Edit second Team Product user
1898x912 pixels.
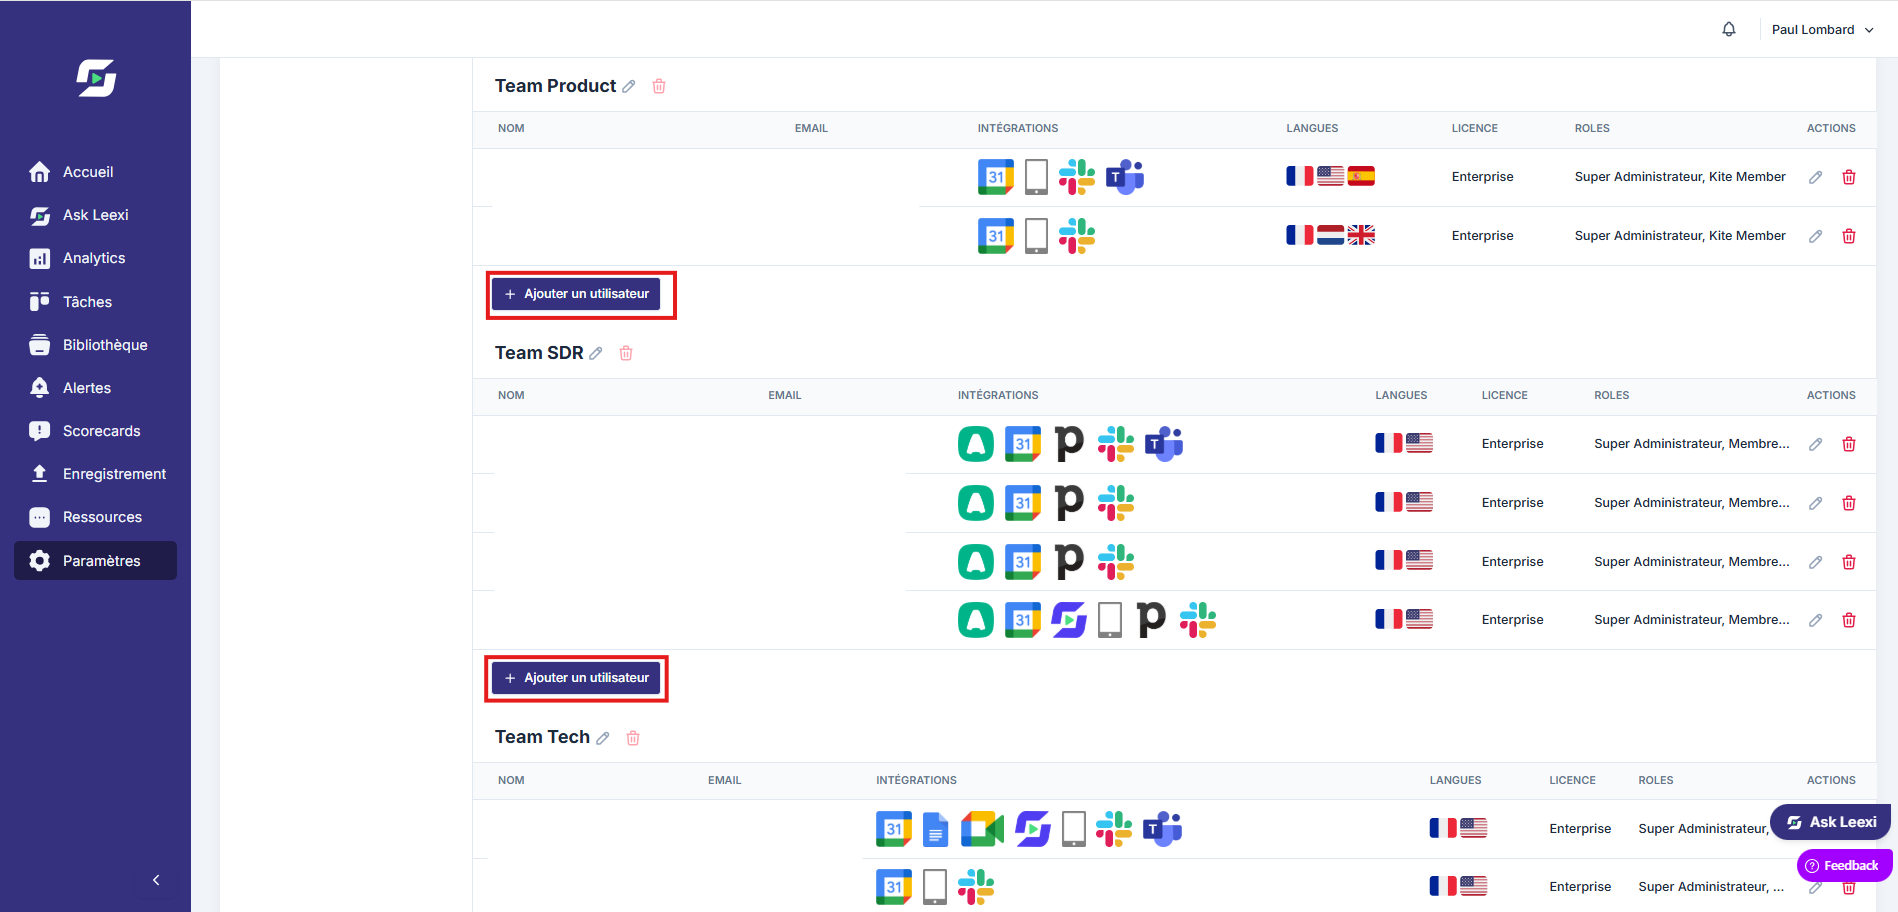pyautogui.click(x=1816, y=236)
